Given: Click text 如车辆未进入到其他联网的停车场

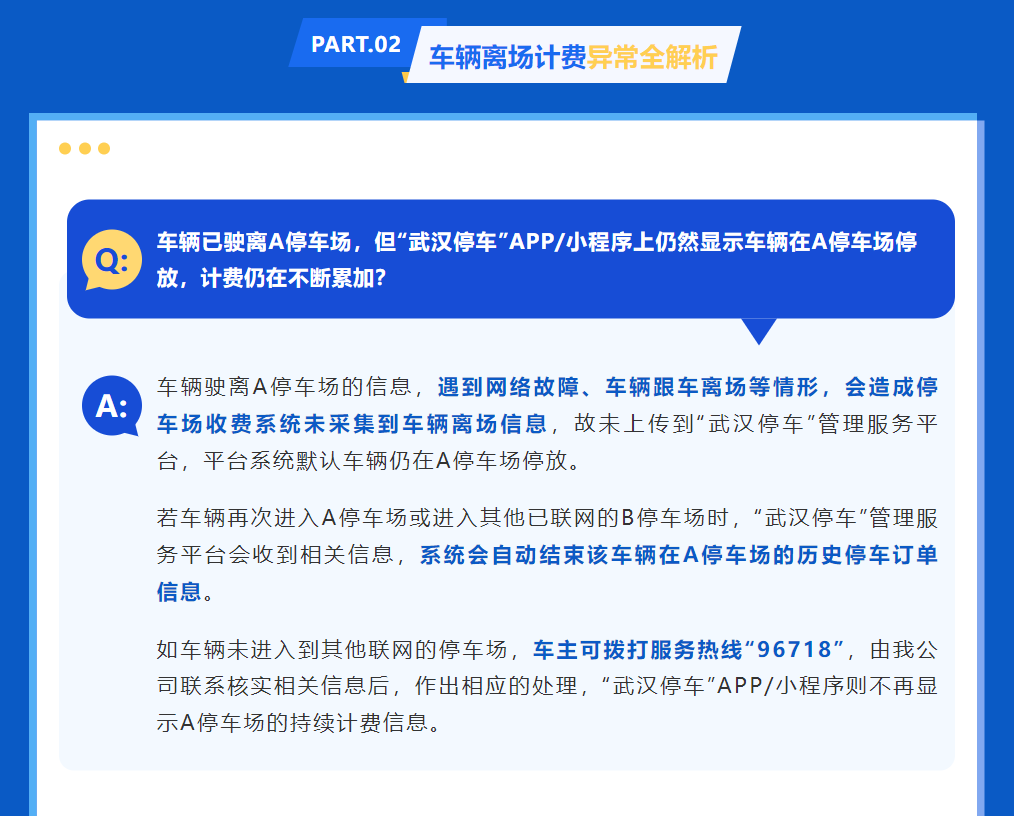Looking at the screenshot, I should tap(332, 649).
